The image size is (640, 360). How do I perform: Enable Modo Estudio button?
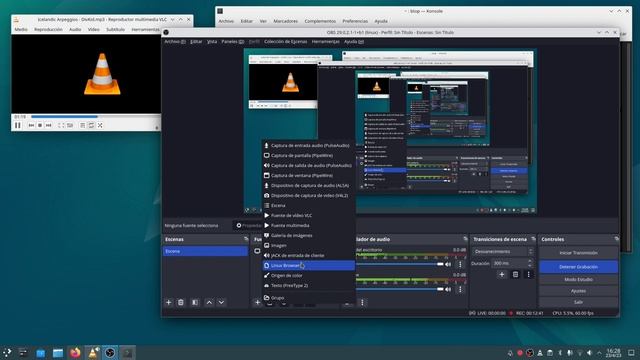[578, 280]
